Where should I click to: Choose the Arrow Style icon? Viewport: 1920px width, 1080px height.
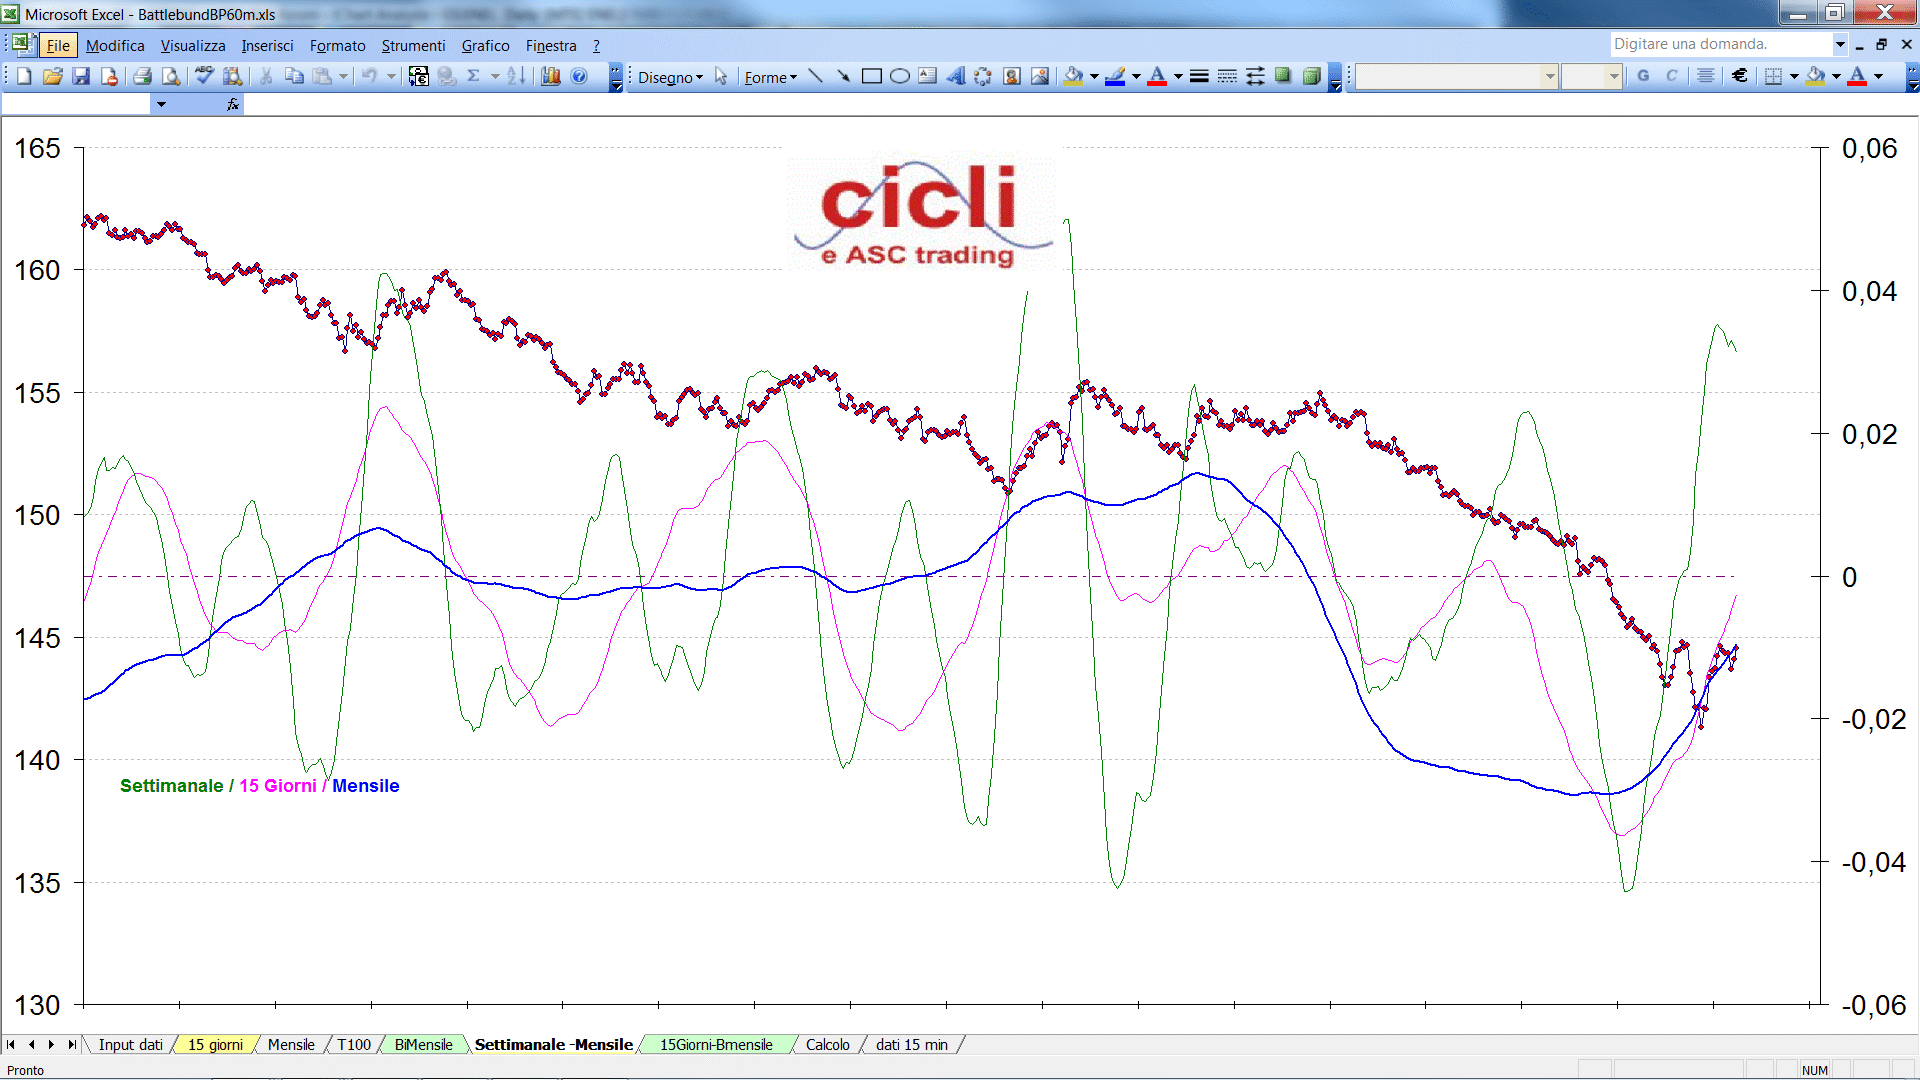pyautogui.click(x=1255, y=76)
